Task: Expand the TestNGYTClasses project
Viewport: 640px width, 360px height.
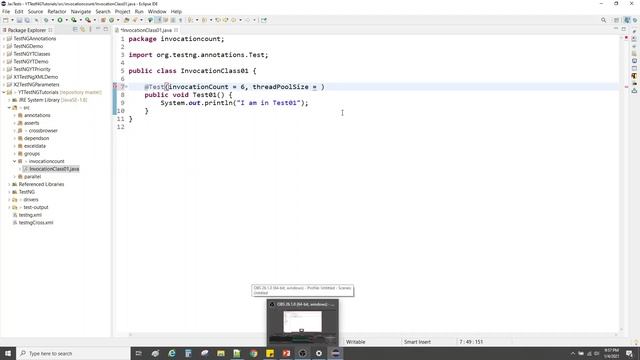Action: [4, 54]
